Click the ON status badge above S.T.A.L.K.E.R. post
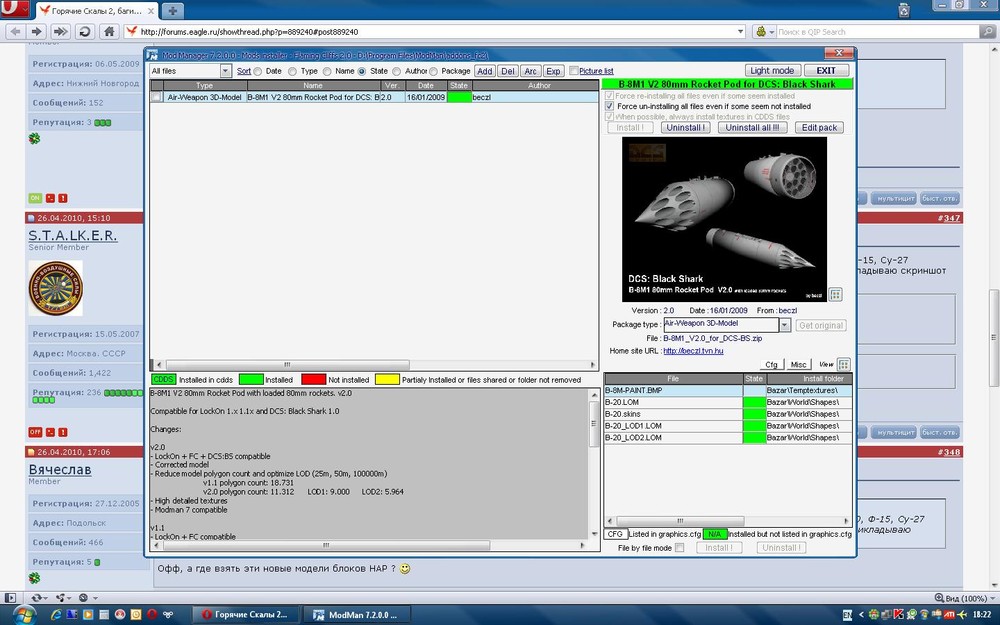 pyautogui.click(x=35, y=198)
